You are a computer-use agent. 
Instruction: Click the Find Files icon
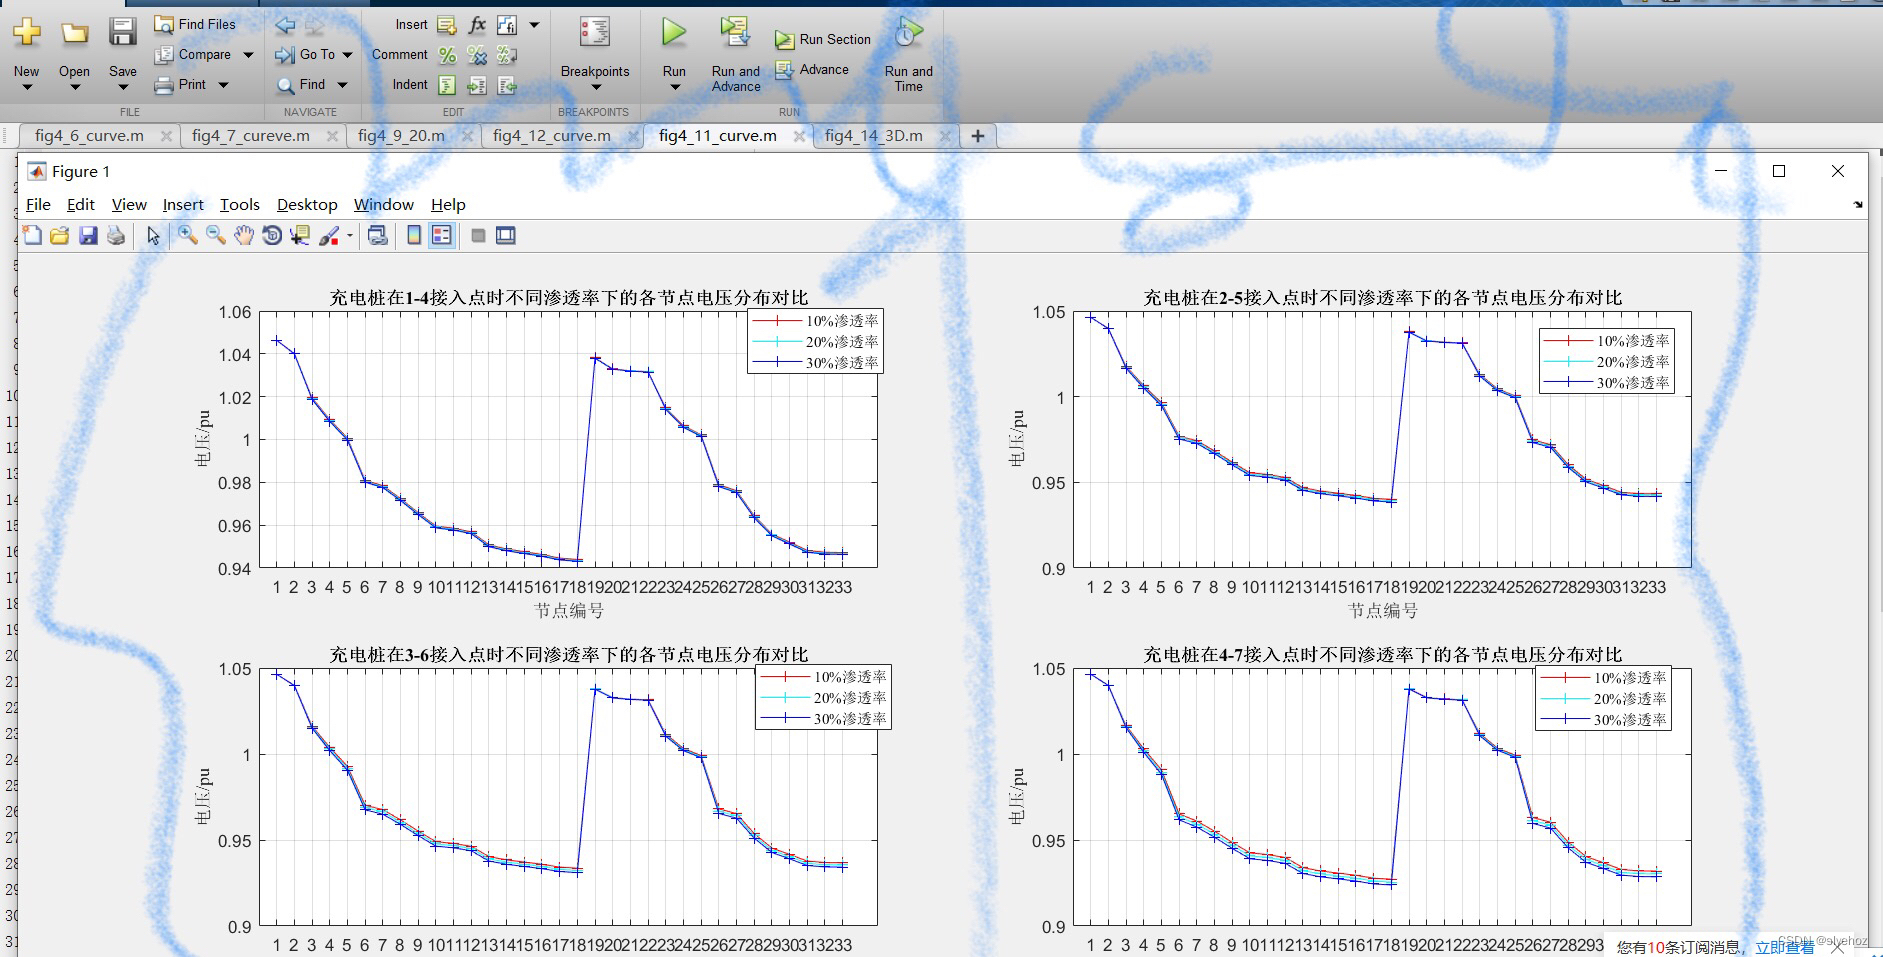164,24
